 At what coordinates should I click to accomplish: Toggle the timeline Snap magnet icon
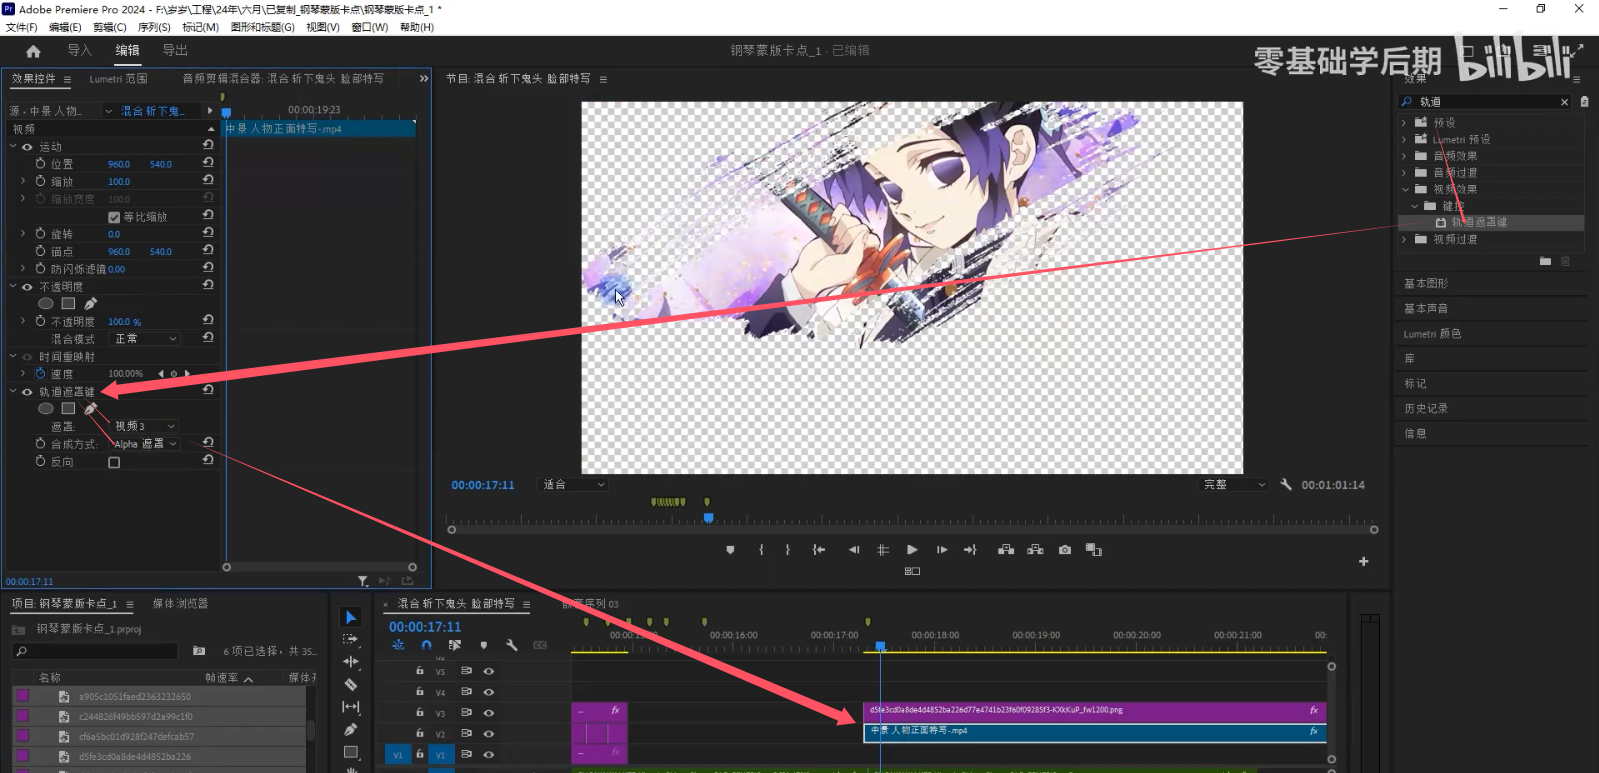[x=426, y=645]
